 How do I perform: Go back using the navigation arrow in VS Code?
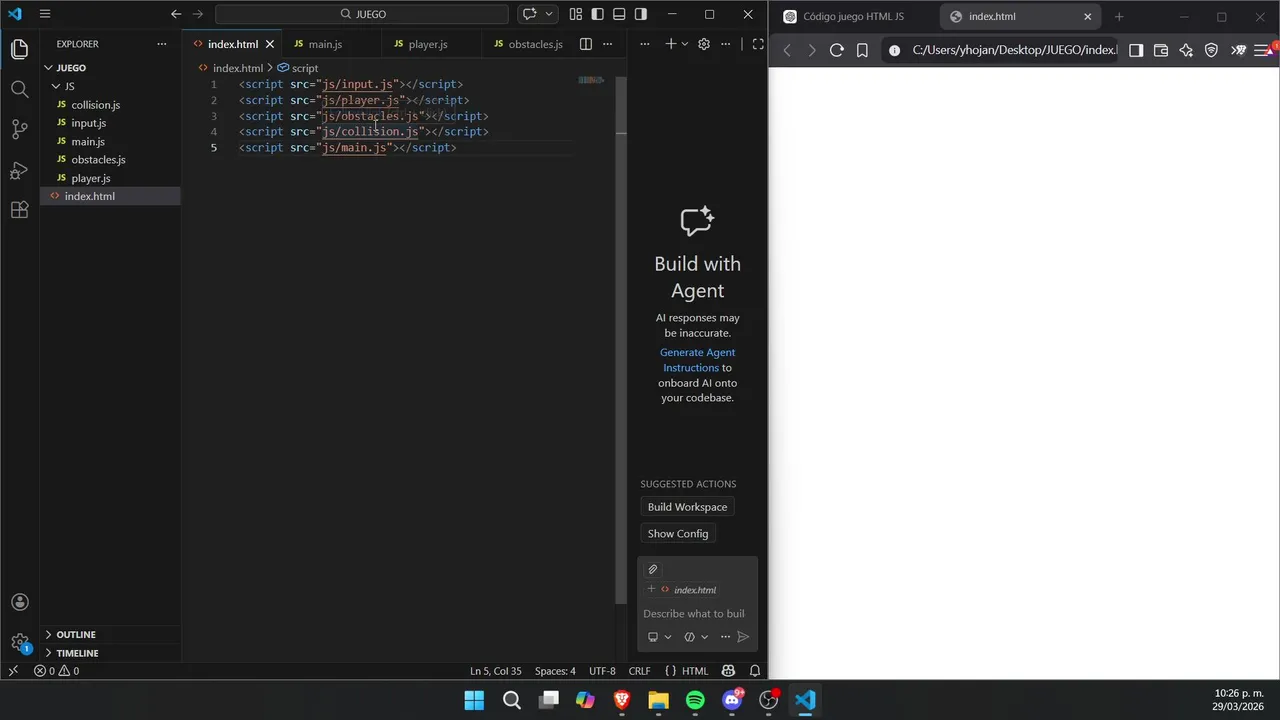176,14
